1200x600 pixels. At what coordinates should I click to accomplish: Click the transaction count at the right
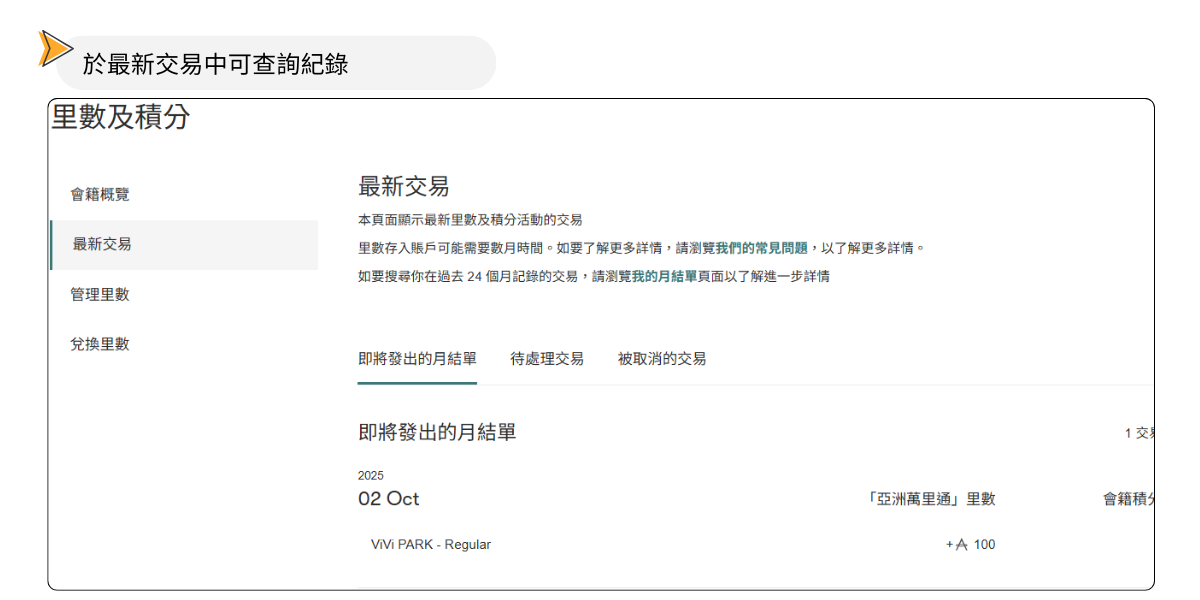coord(1140,433)
